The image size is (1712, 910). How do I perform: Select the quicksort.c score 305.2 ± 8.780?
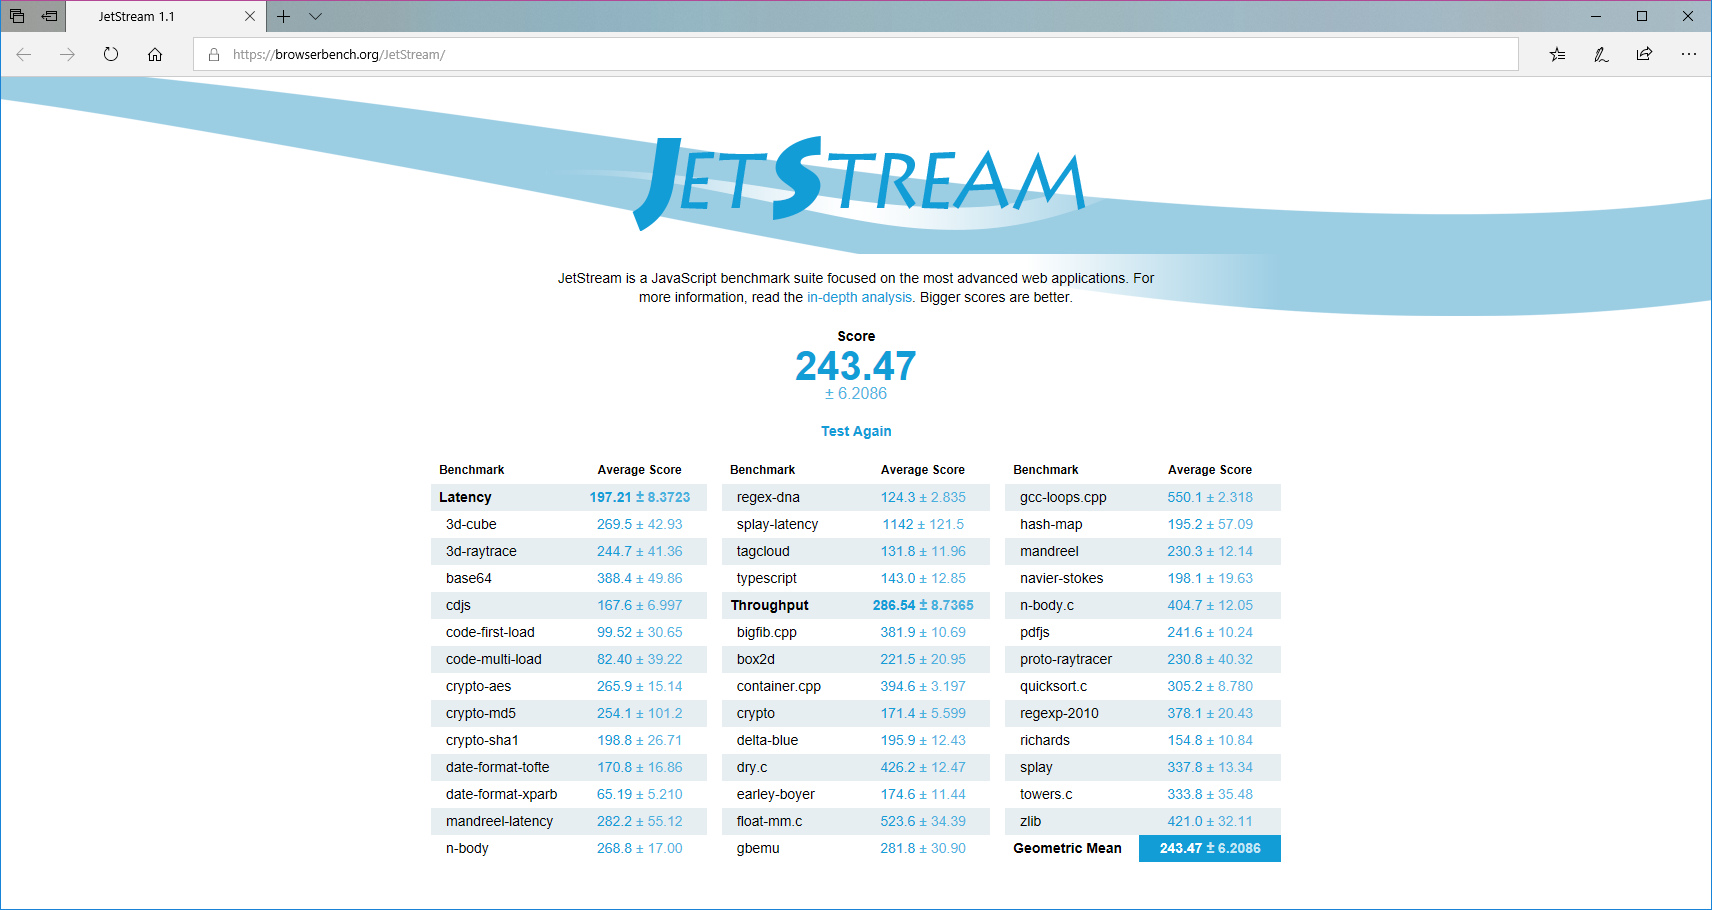[x=1210, y=686]
